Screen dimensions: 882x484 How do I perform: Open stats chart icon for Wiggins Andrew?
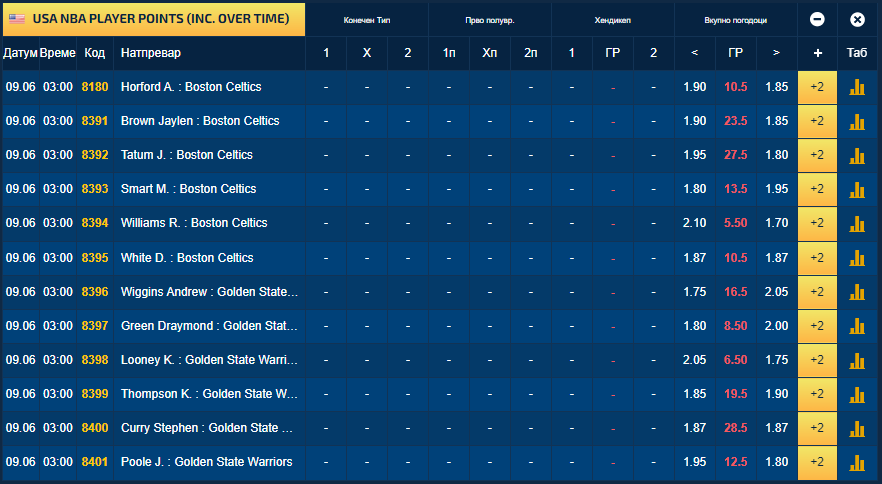click(x=857, y=292)
